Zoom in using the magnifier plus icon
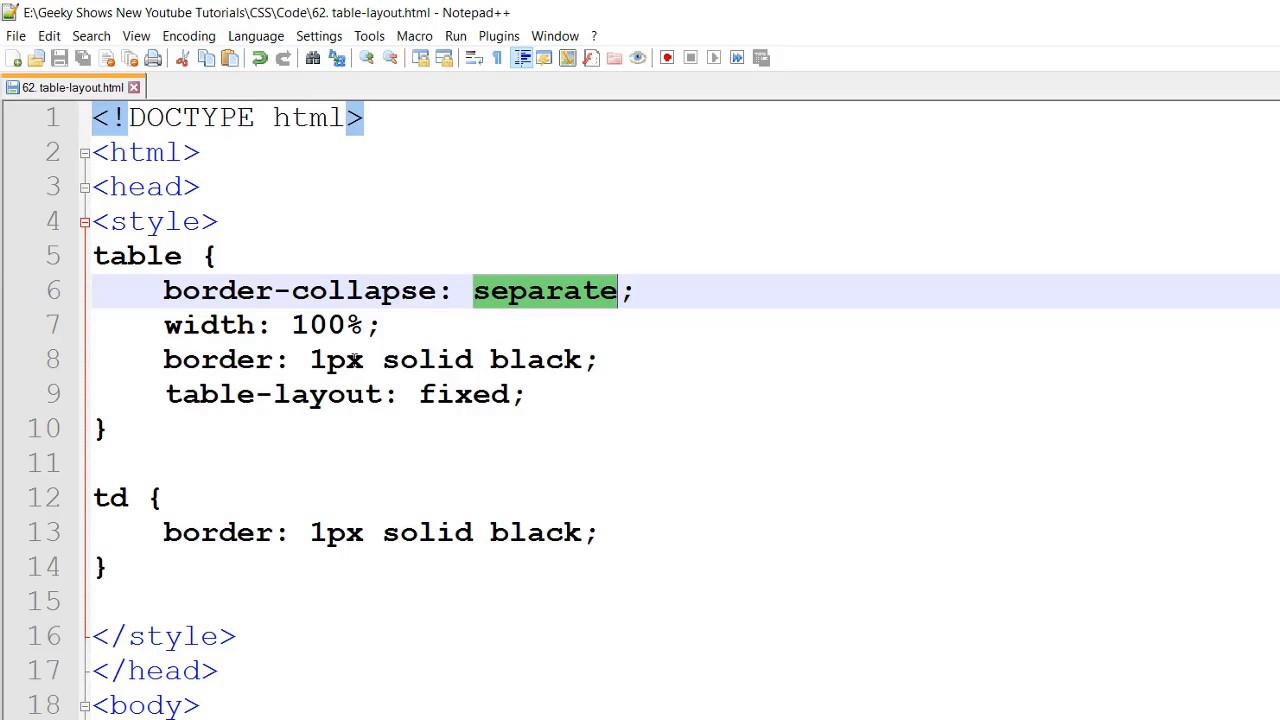Screen dimensions: 1280x720 pyautogui.click(x=367, y=58)
